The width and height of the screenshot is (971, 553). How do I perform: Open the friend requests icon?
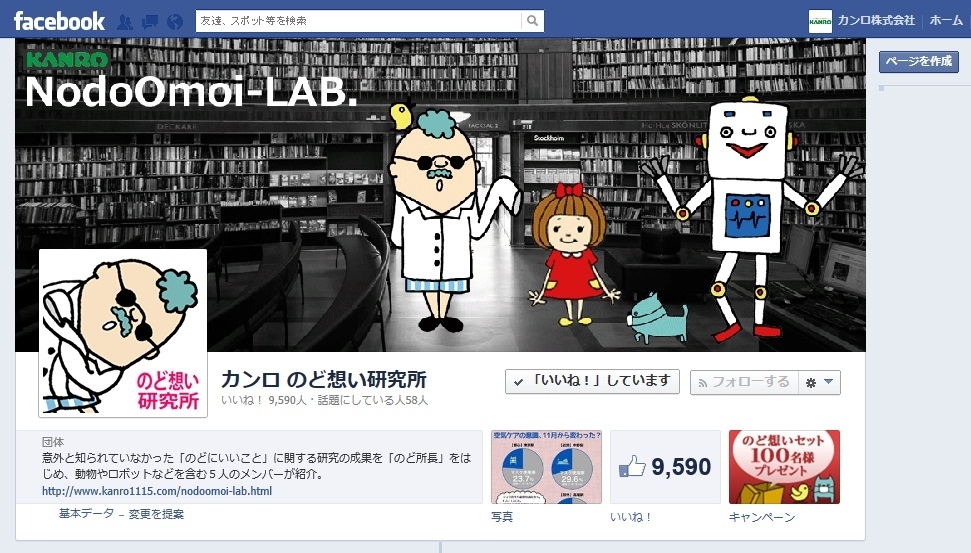coord(125,22)
